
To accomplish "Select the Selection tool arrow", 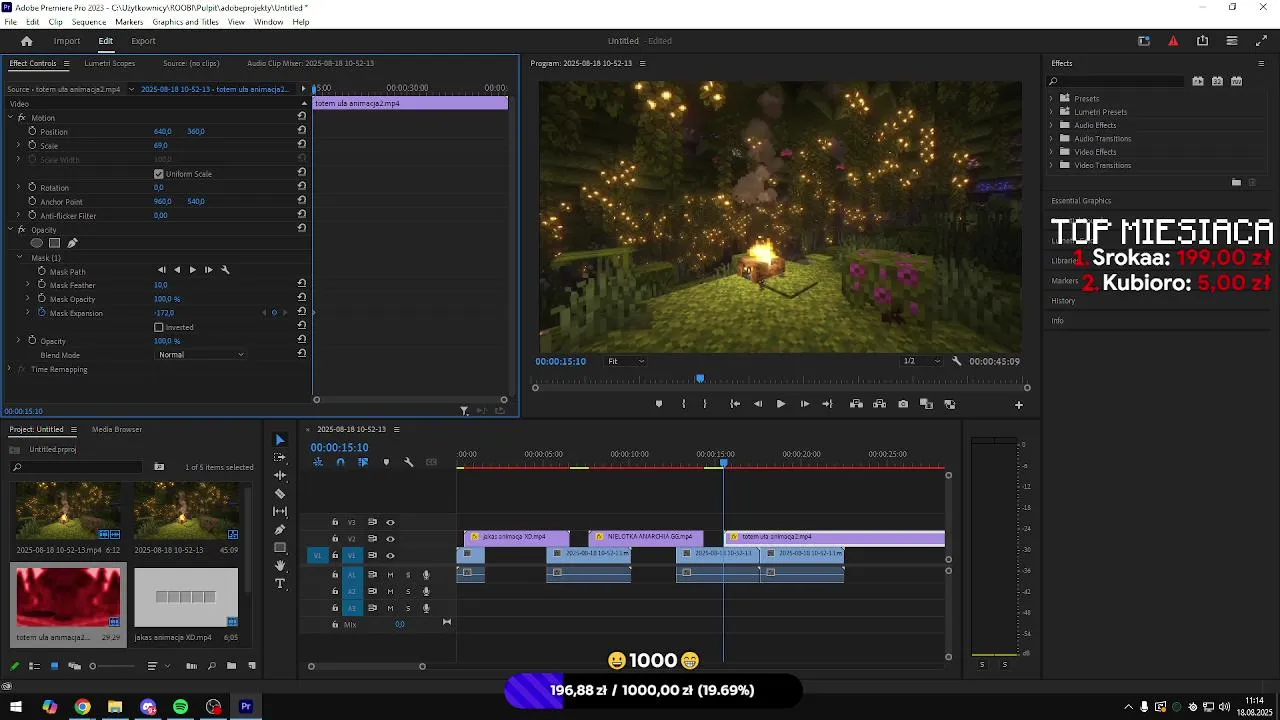I will pos(280,440).
